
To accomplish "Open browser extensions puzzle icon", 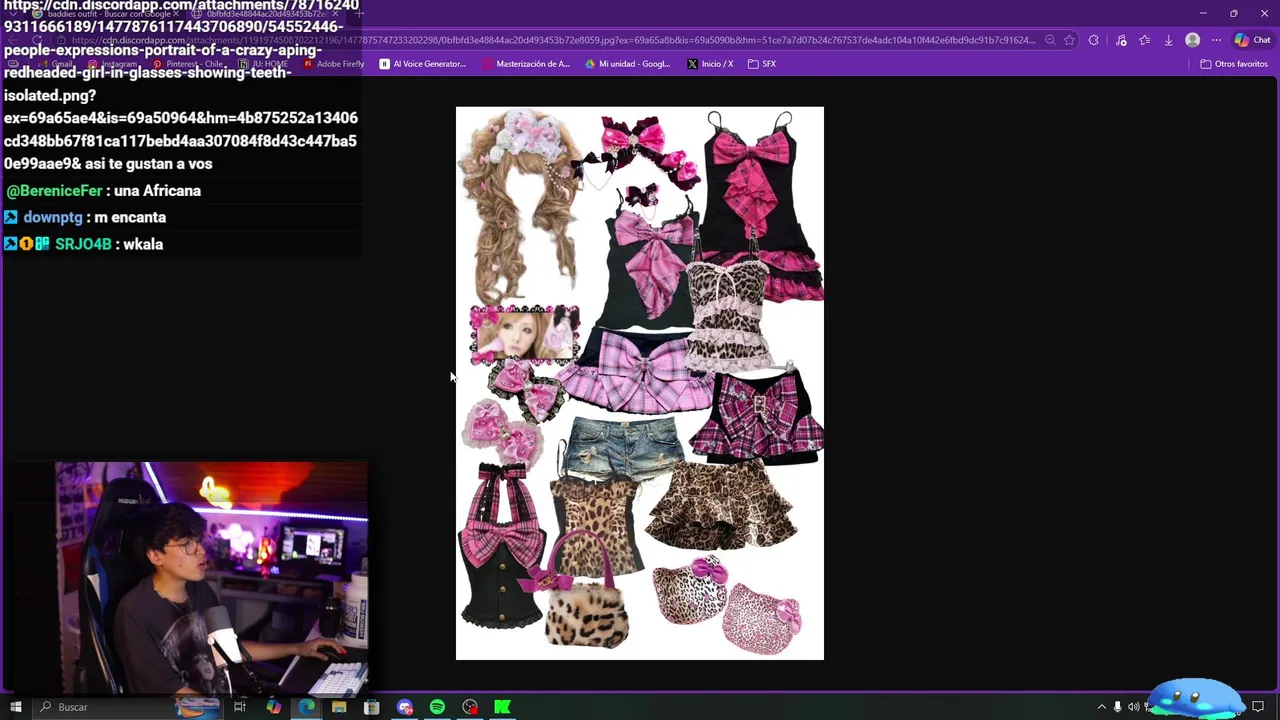I will pyautogui.click(x=1093, y=40).
